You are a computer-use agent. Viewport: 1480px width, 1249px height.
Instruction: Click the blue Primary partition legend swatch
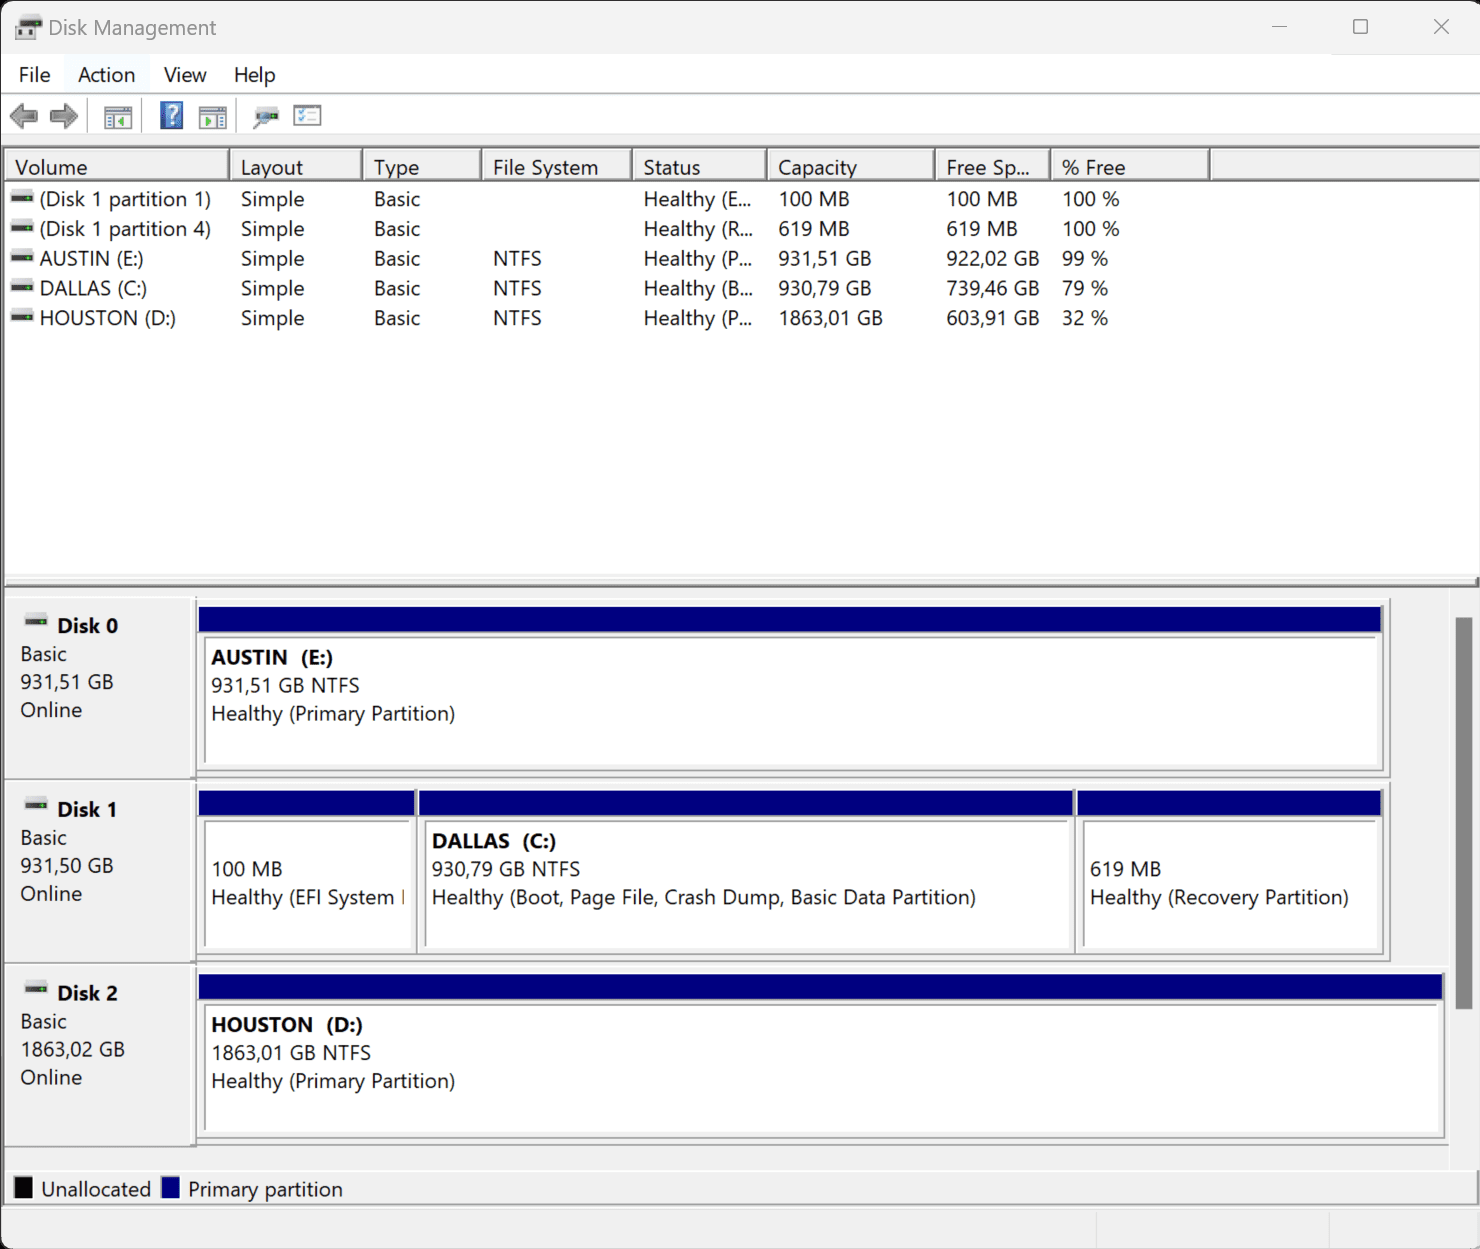tap(170, 1188)
